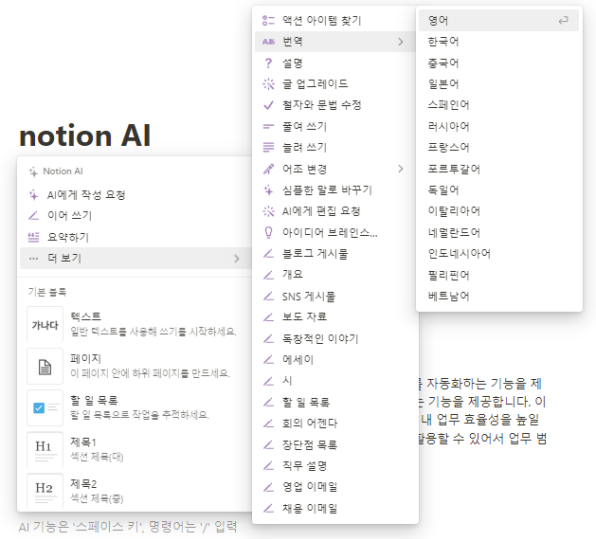
Task: Click the microphone icon beside 어조 변경
Action: 268,169
